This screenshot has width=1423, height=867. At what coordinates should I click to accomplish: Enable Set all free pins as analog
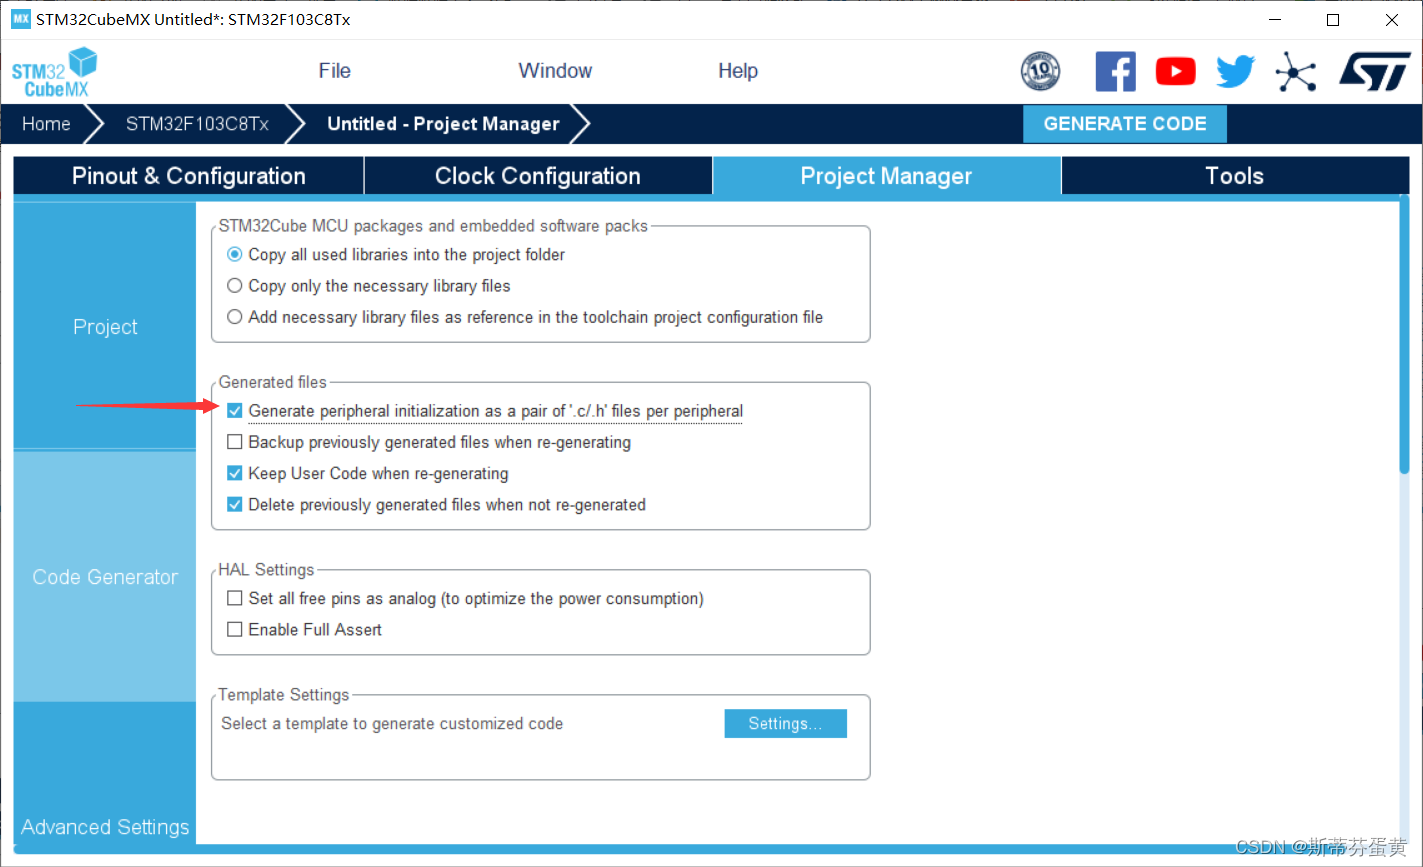(x=235, y=598)
